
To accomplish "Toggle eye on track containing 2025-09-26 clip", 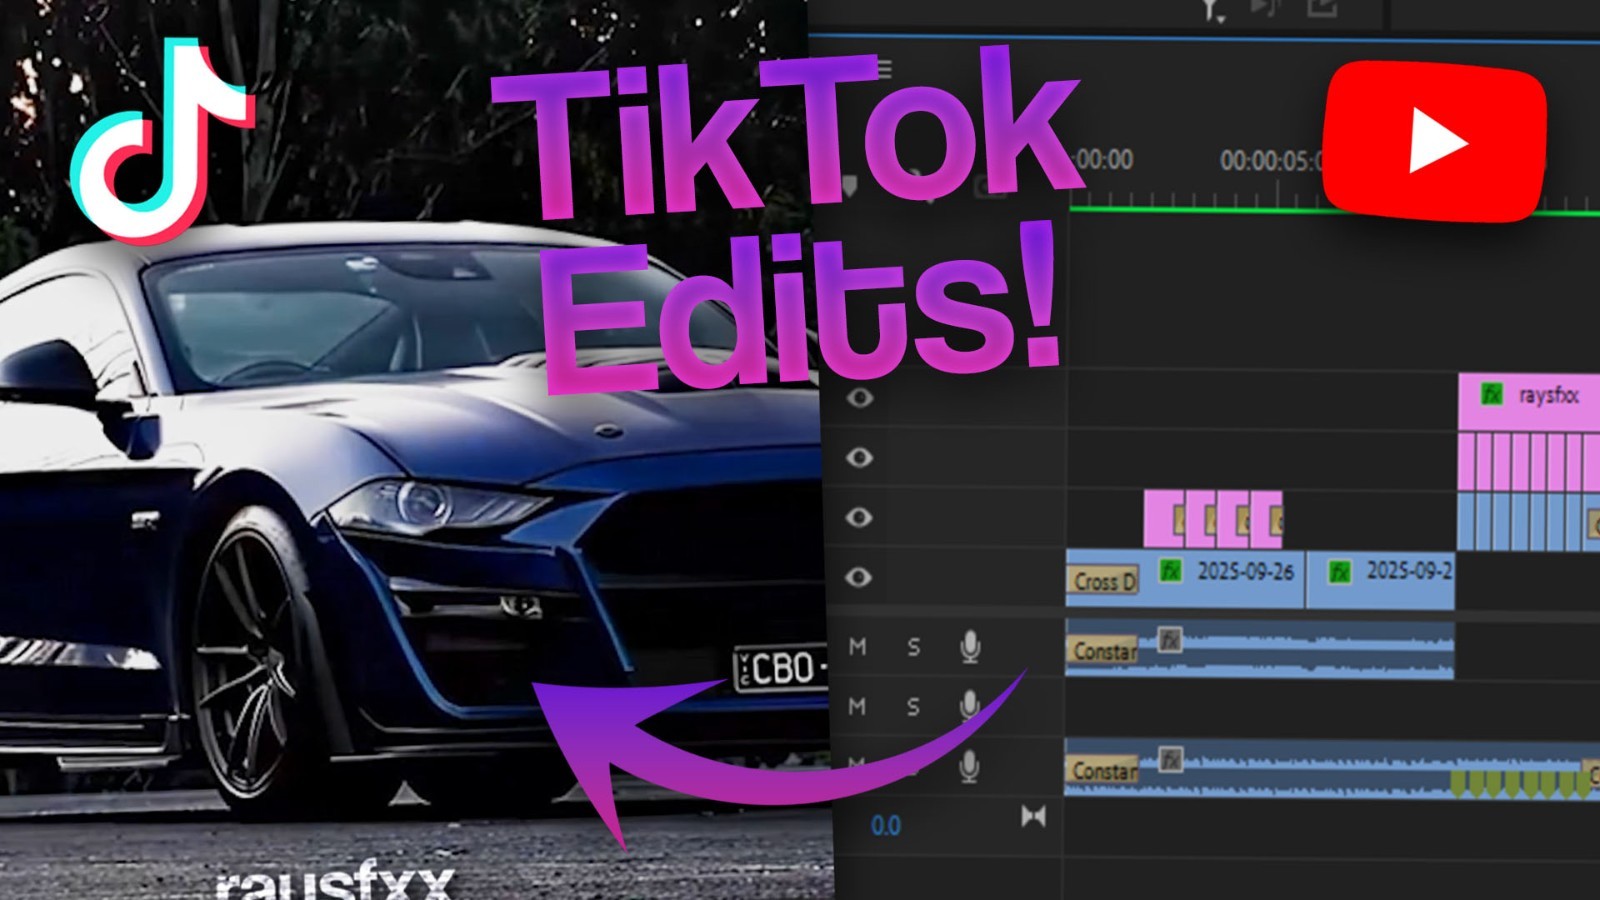I will (x=859, y=577).
